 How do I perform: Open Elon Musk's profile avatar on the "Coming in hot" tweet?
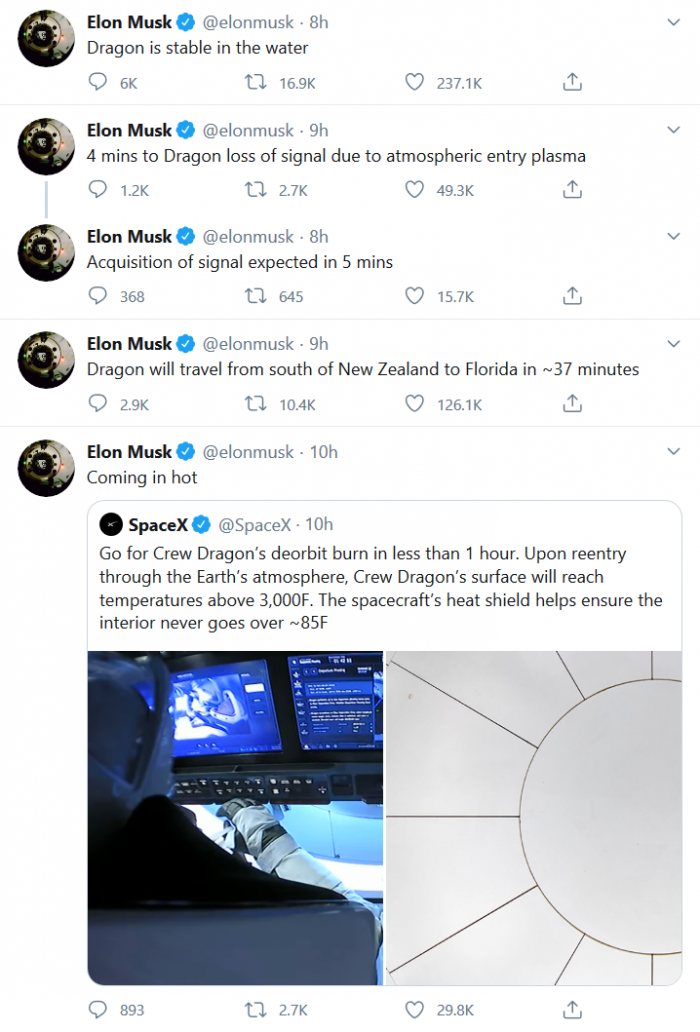[45, 467]
